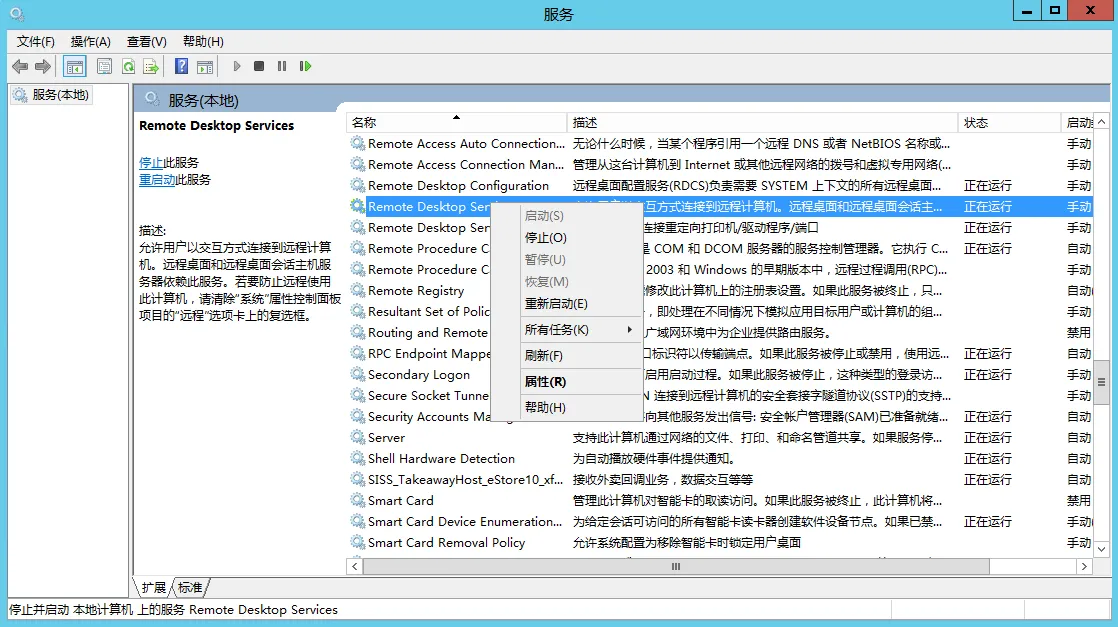Open the properties toolbar icon
This screenshot has width=1118, height=627.
tap(103, 66)
